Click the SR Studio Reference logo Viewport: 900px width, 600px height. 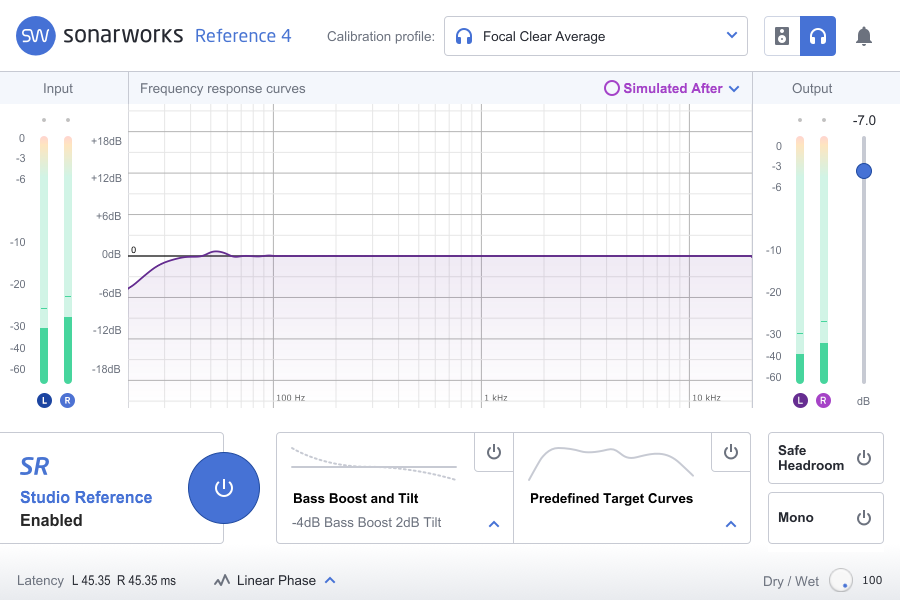pos(35,466)
